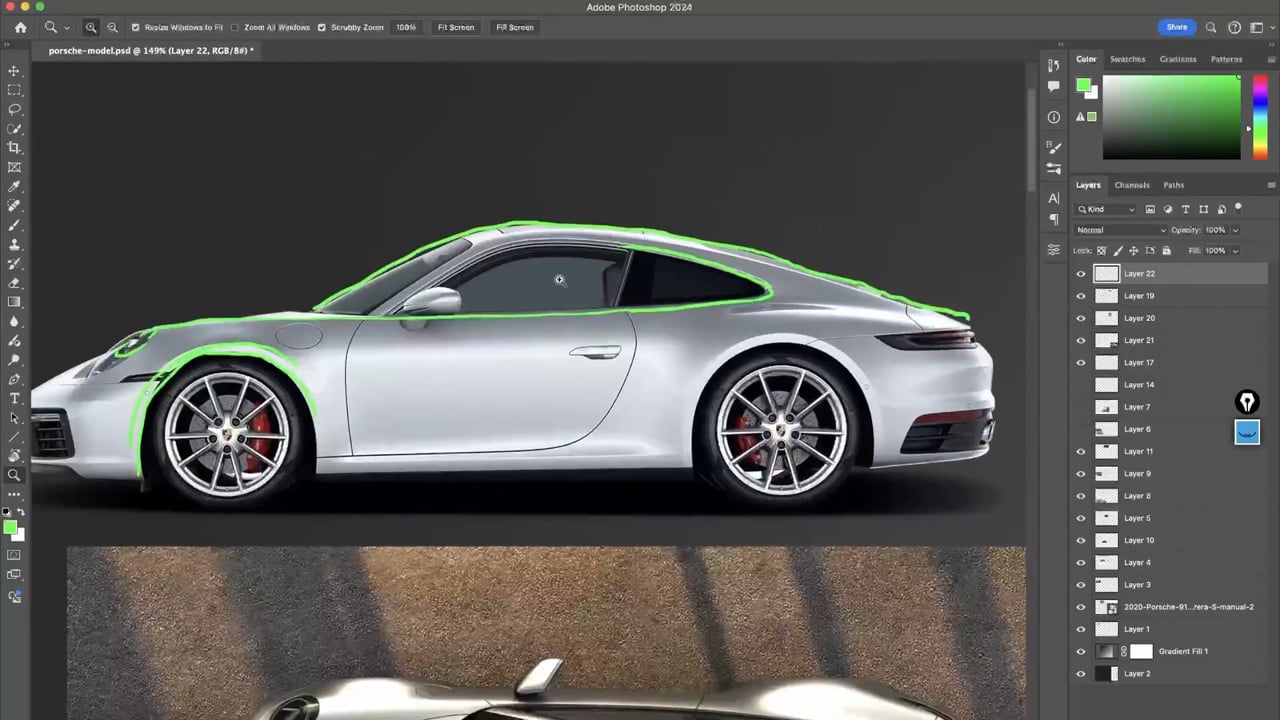Enable the Resize Windows to Fit checkbox
The width and height of the screenshot is (1280, 720).
pyautogui.click(x=136, y=27)
